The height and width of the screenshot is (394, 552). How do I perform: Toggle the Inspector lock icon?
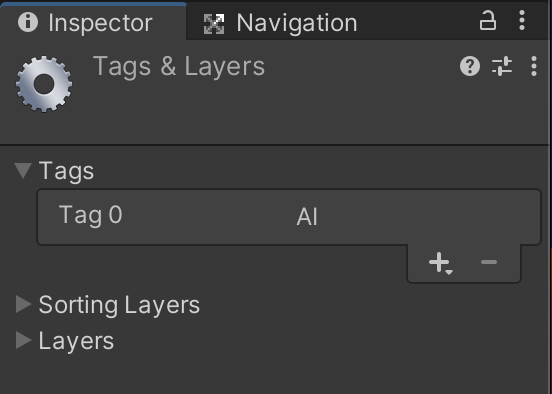pyautogui.click(x=488, y=21)
